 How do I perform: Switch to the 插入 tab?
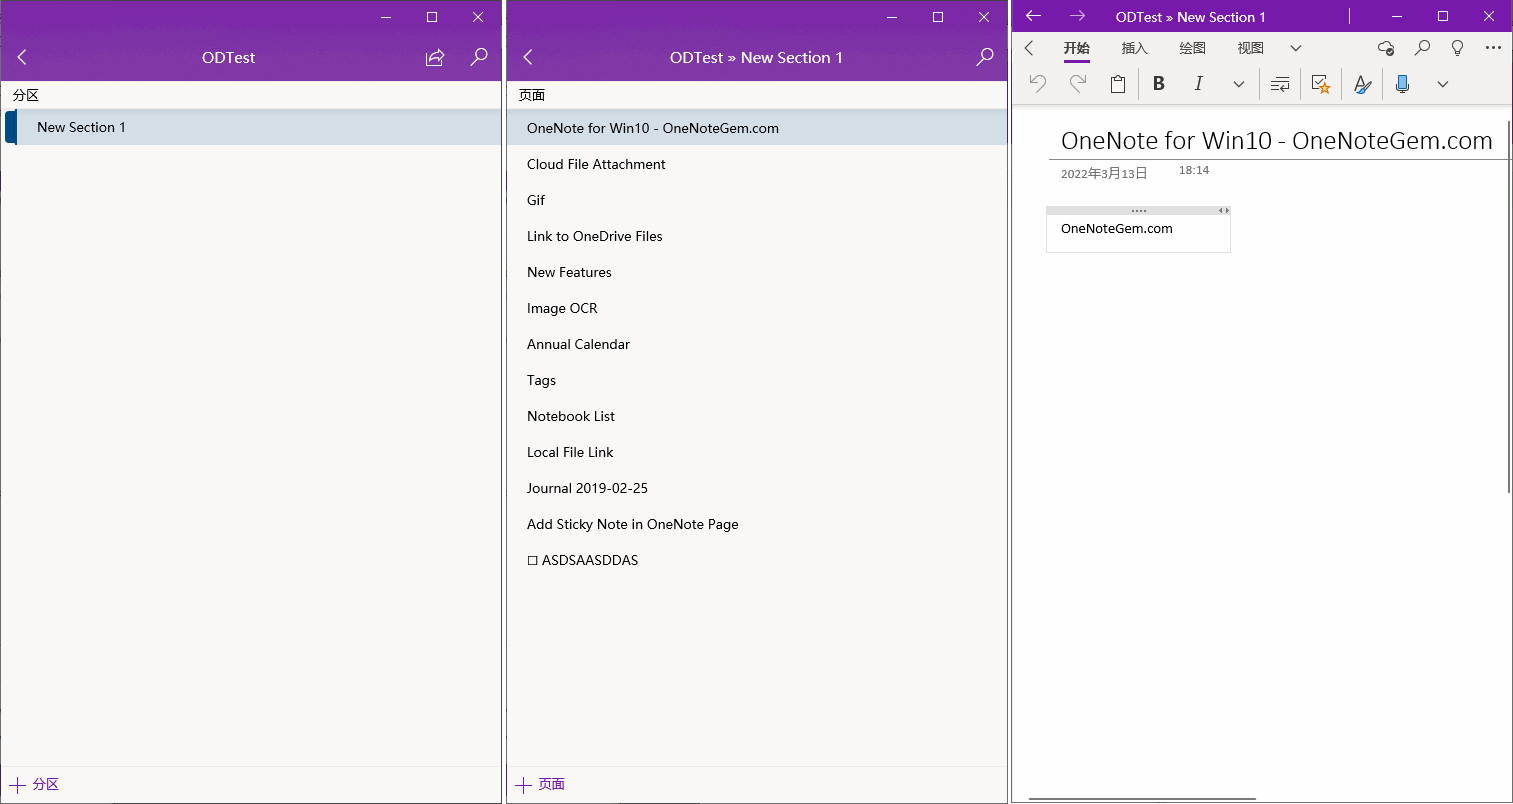(1135, 48)
